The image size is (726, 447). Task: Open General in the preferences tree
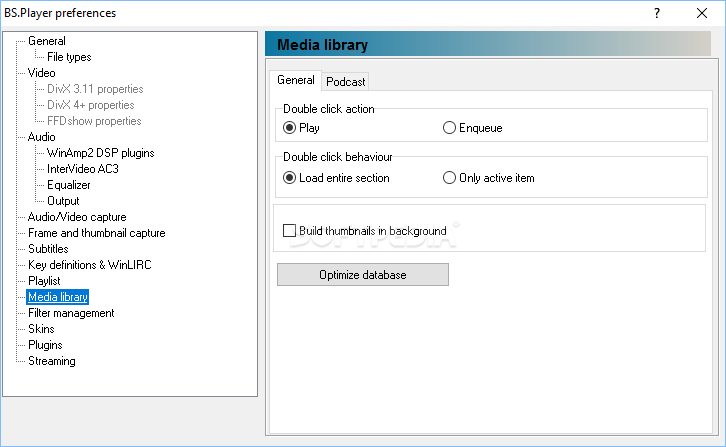click(47, 41)
